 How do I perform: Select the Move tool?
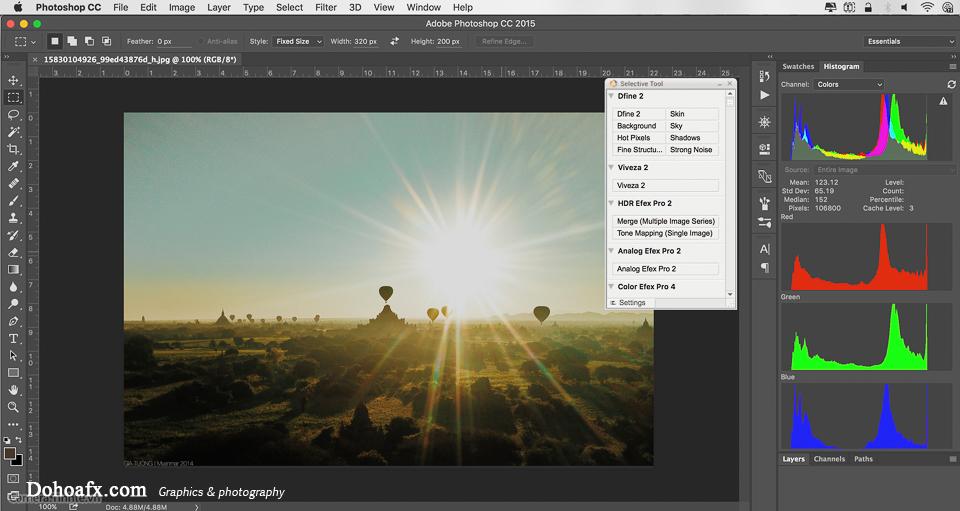pyautogui.click(x=13, y=80)
